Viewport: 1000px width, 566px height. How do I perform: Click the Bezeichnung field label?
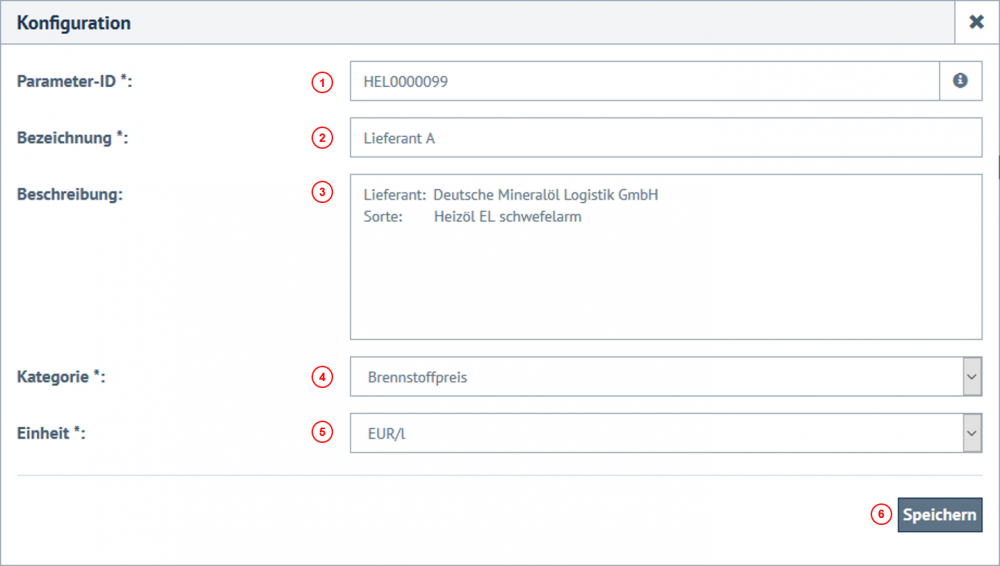73,138
